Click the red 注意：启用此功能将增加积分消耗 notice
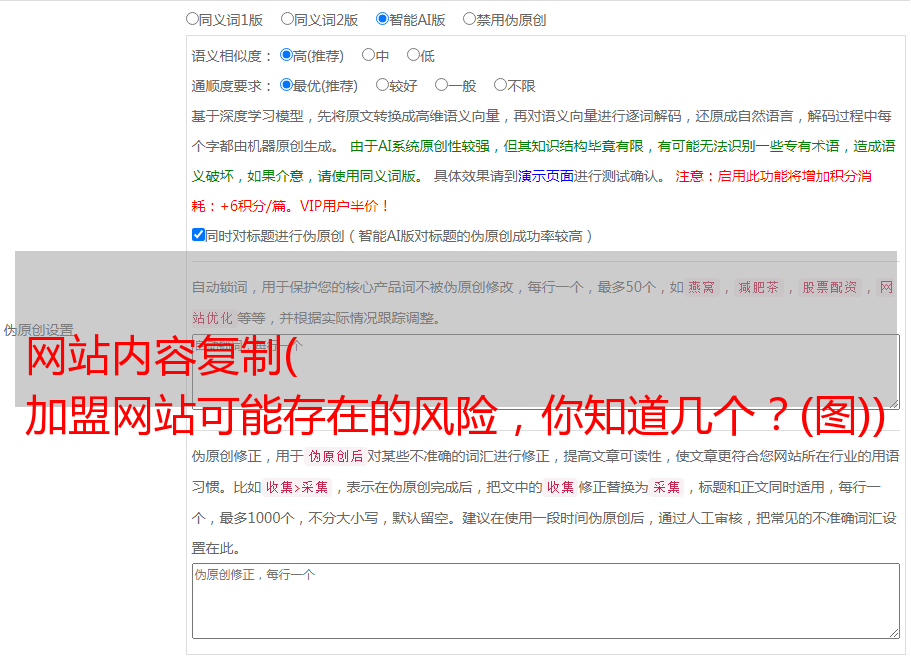The height and width of the screenshot is (658, 911). coord(532,191)
